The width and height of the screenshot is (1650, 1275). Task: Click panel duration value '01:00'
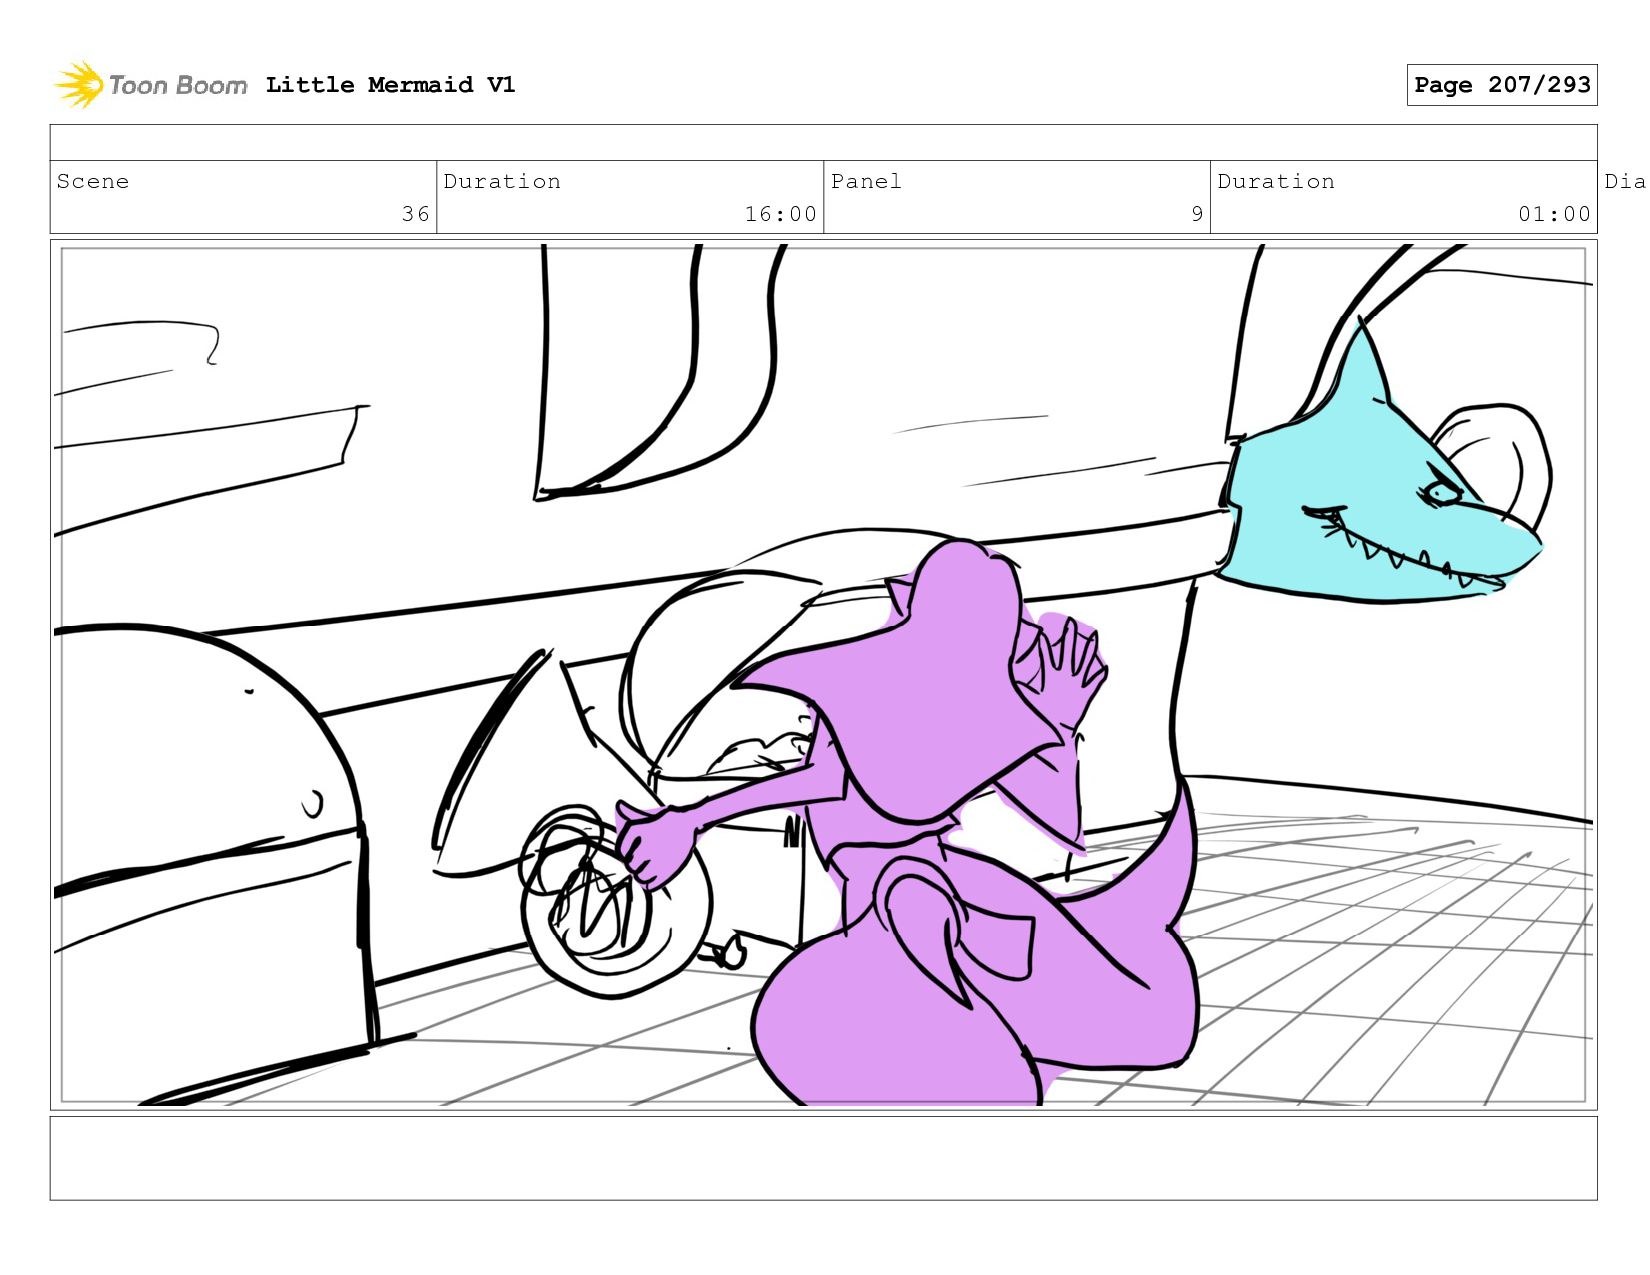1554,214
